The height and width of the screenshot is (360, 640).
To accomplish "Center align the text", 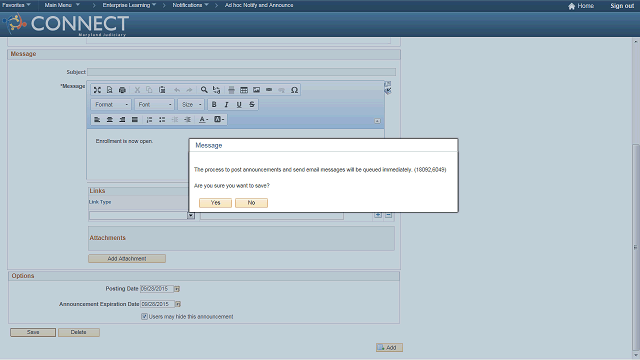I will (x=109, y=119).
